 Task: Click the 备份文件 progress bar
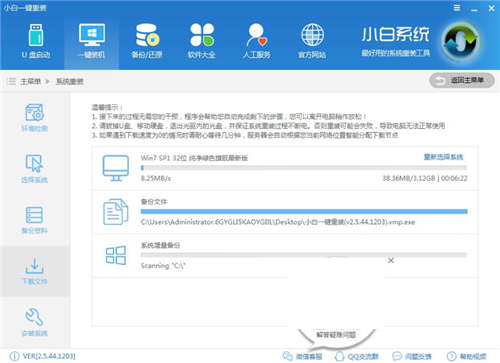click(x=304, y=211)
